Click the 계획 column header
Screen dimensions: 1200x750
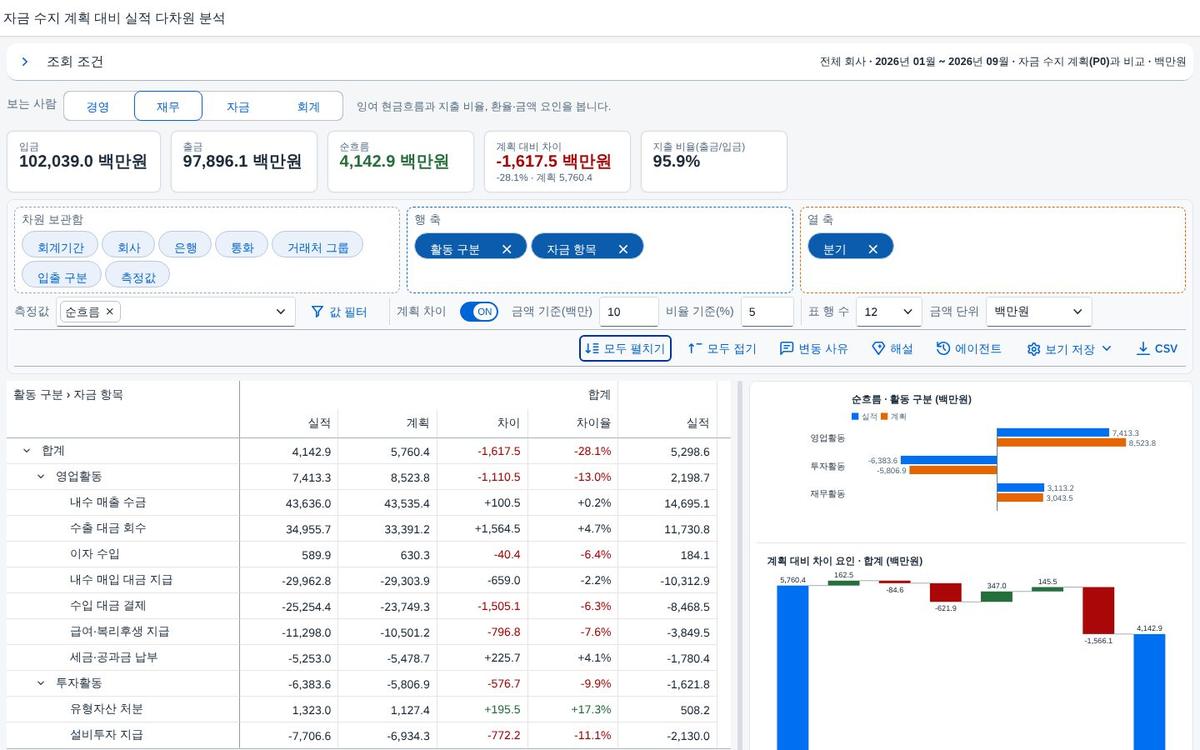(385, 423)
